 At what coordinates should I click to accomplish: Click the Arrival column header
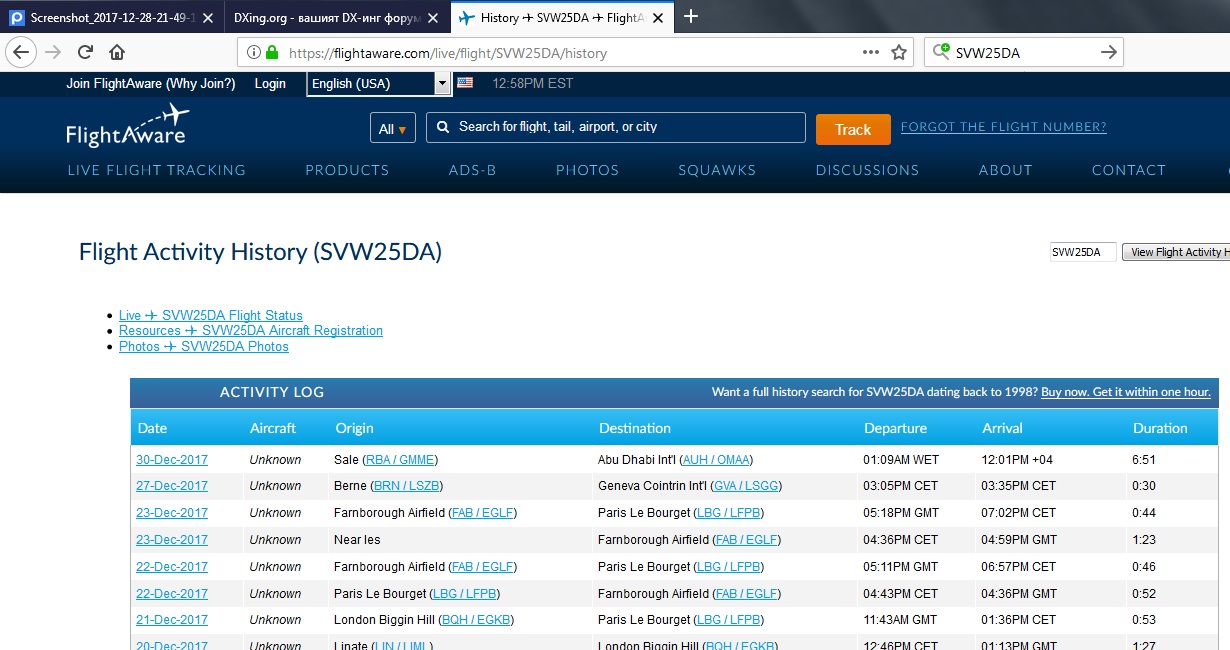tap(1002, 428)
